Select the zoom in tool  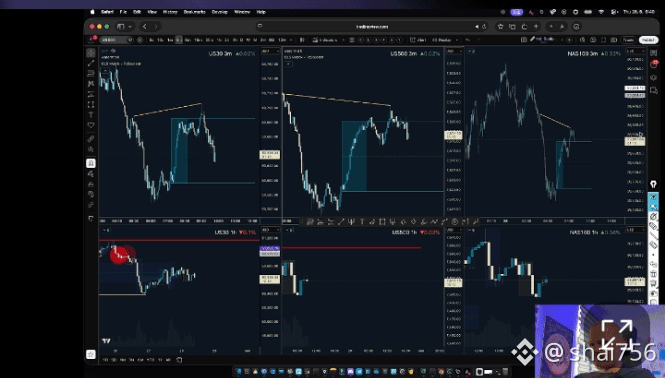(x=91, y=149)
